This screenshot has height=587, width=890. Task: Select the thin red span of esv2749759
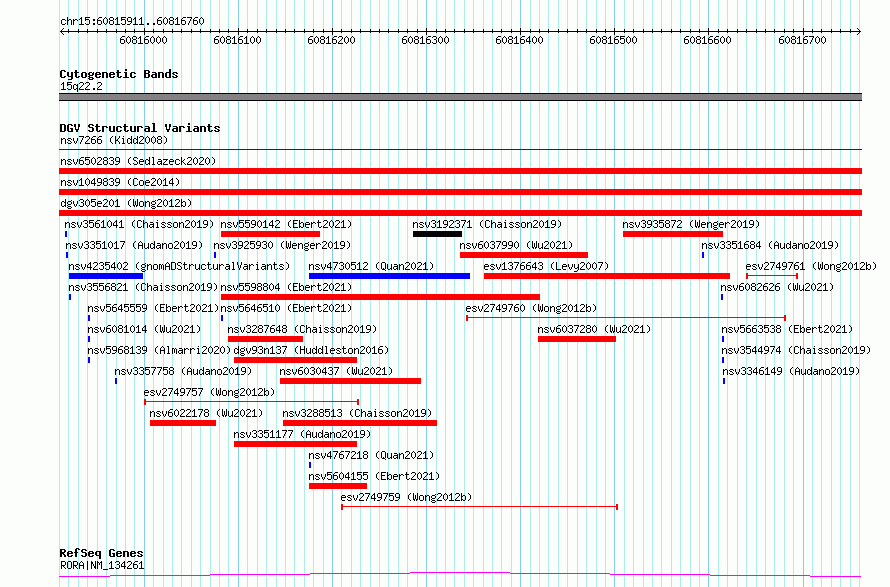click(480, 507)
